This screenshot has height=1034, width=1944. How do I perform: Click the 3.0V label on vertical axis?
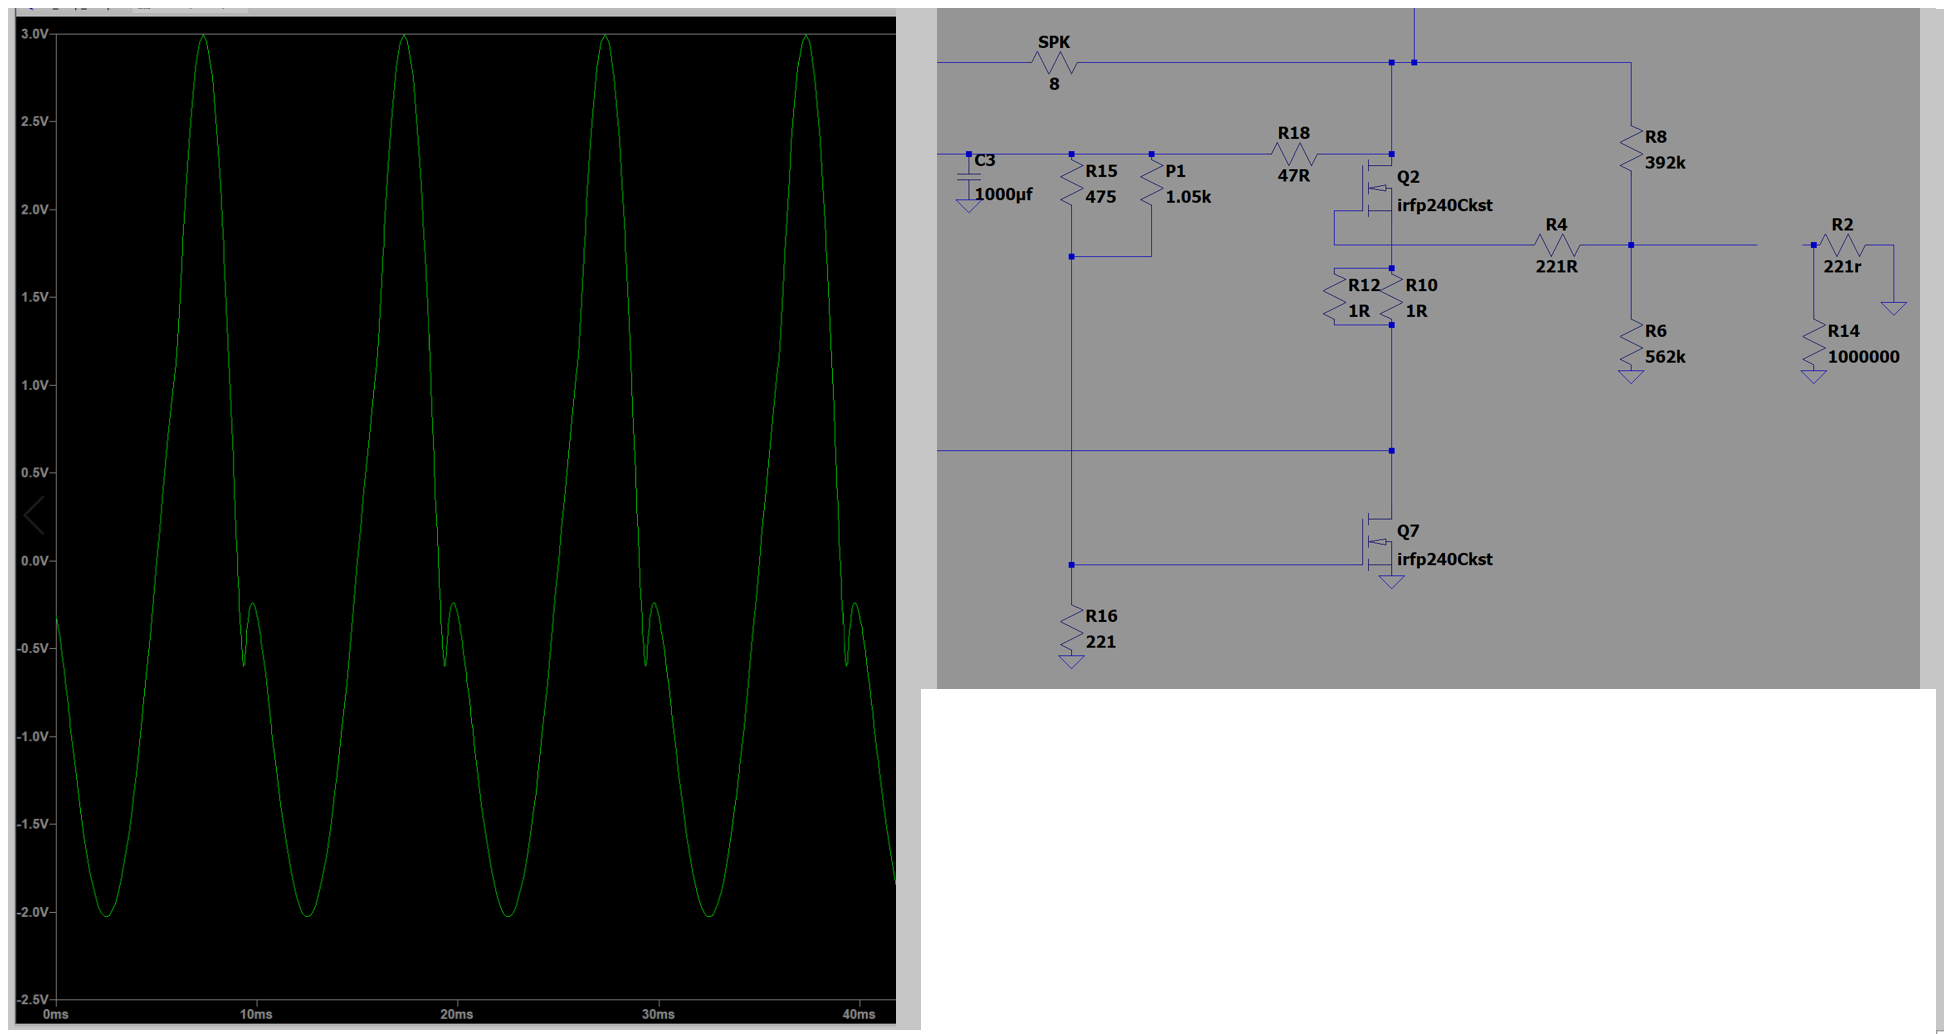click(34, 34)
